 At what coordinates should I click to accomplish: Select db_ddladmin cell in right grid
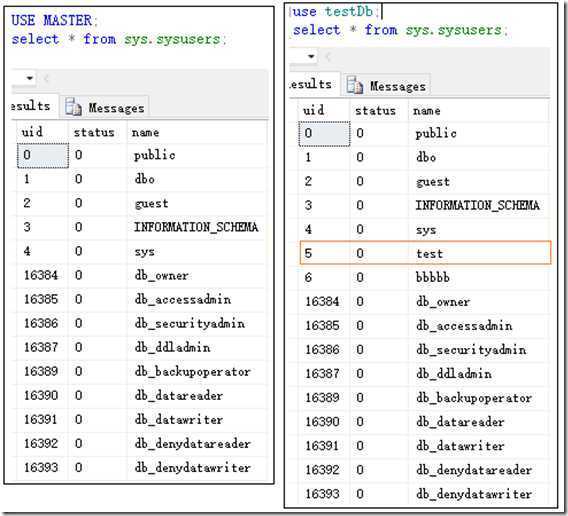pos(479,374)
